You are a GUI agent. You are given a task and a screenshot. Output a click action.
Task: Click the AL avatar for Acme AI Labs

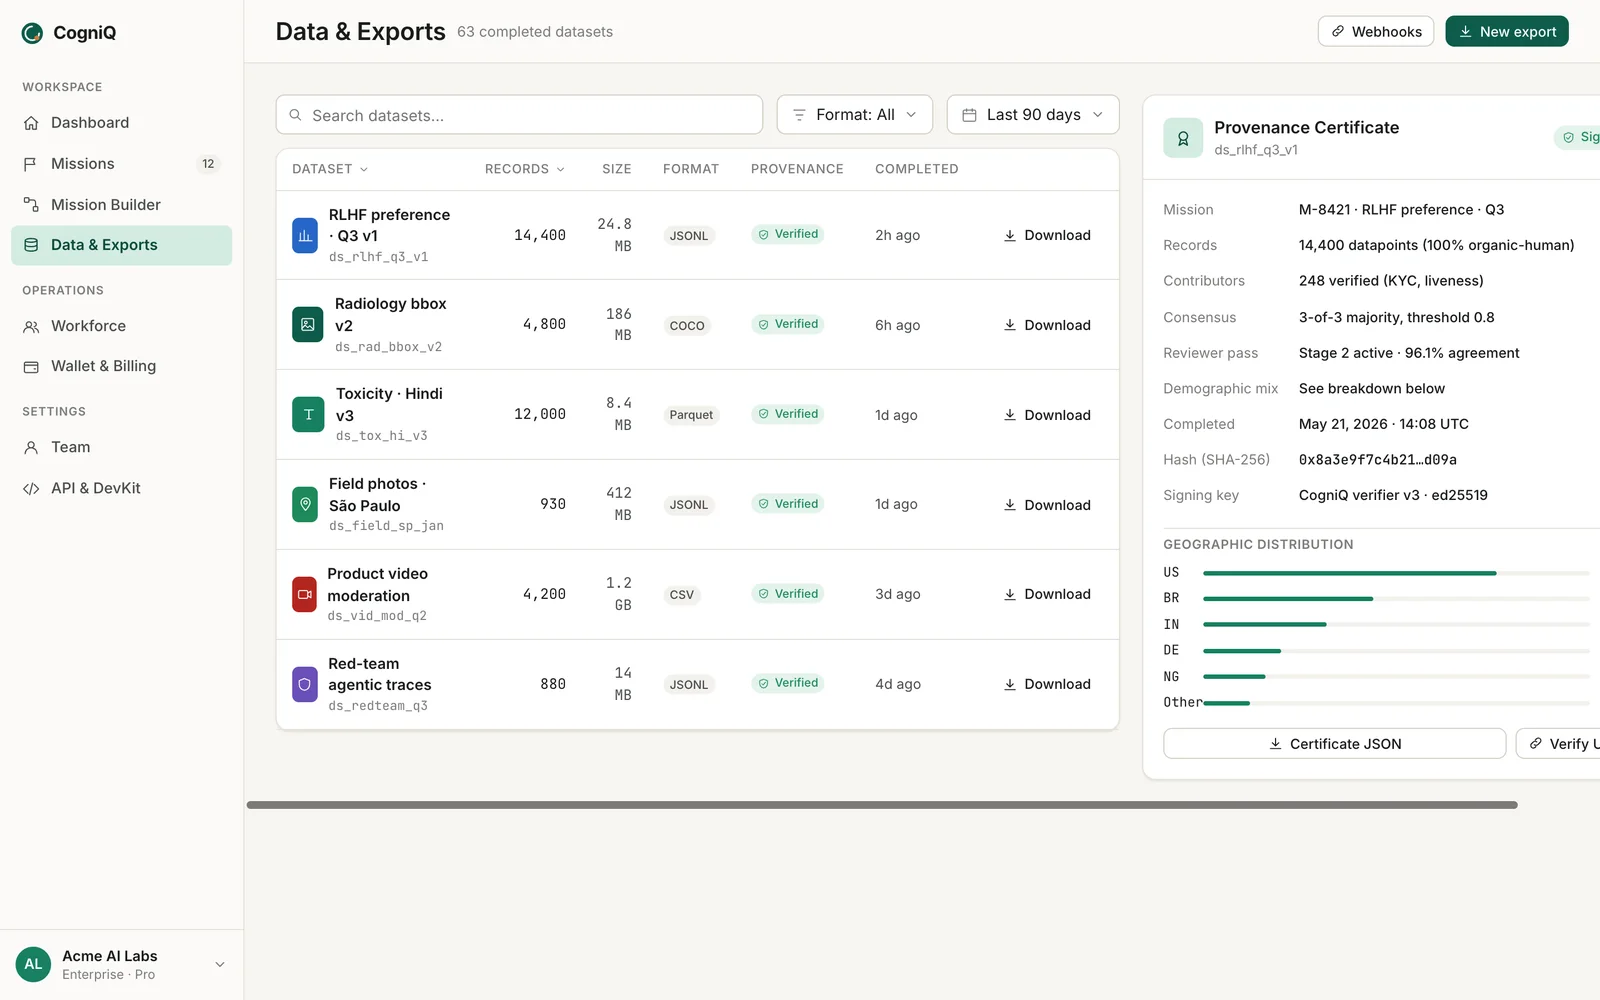[x=33, y=964]
